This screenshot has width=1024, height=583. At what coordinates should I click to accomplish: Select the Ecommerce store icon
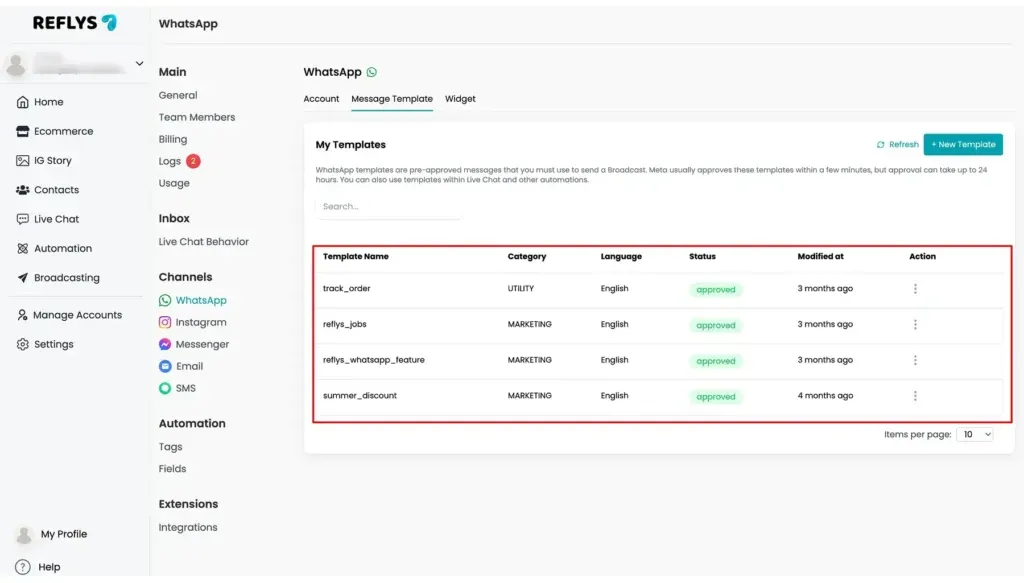click(x=22, y=131)
